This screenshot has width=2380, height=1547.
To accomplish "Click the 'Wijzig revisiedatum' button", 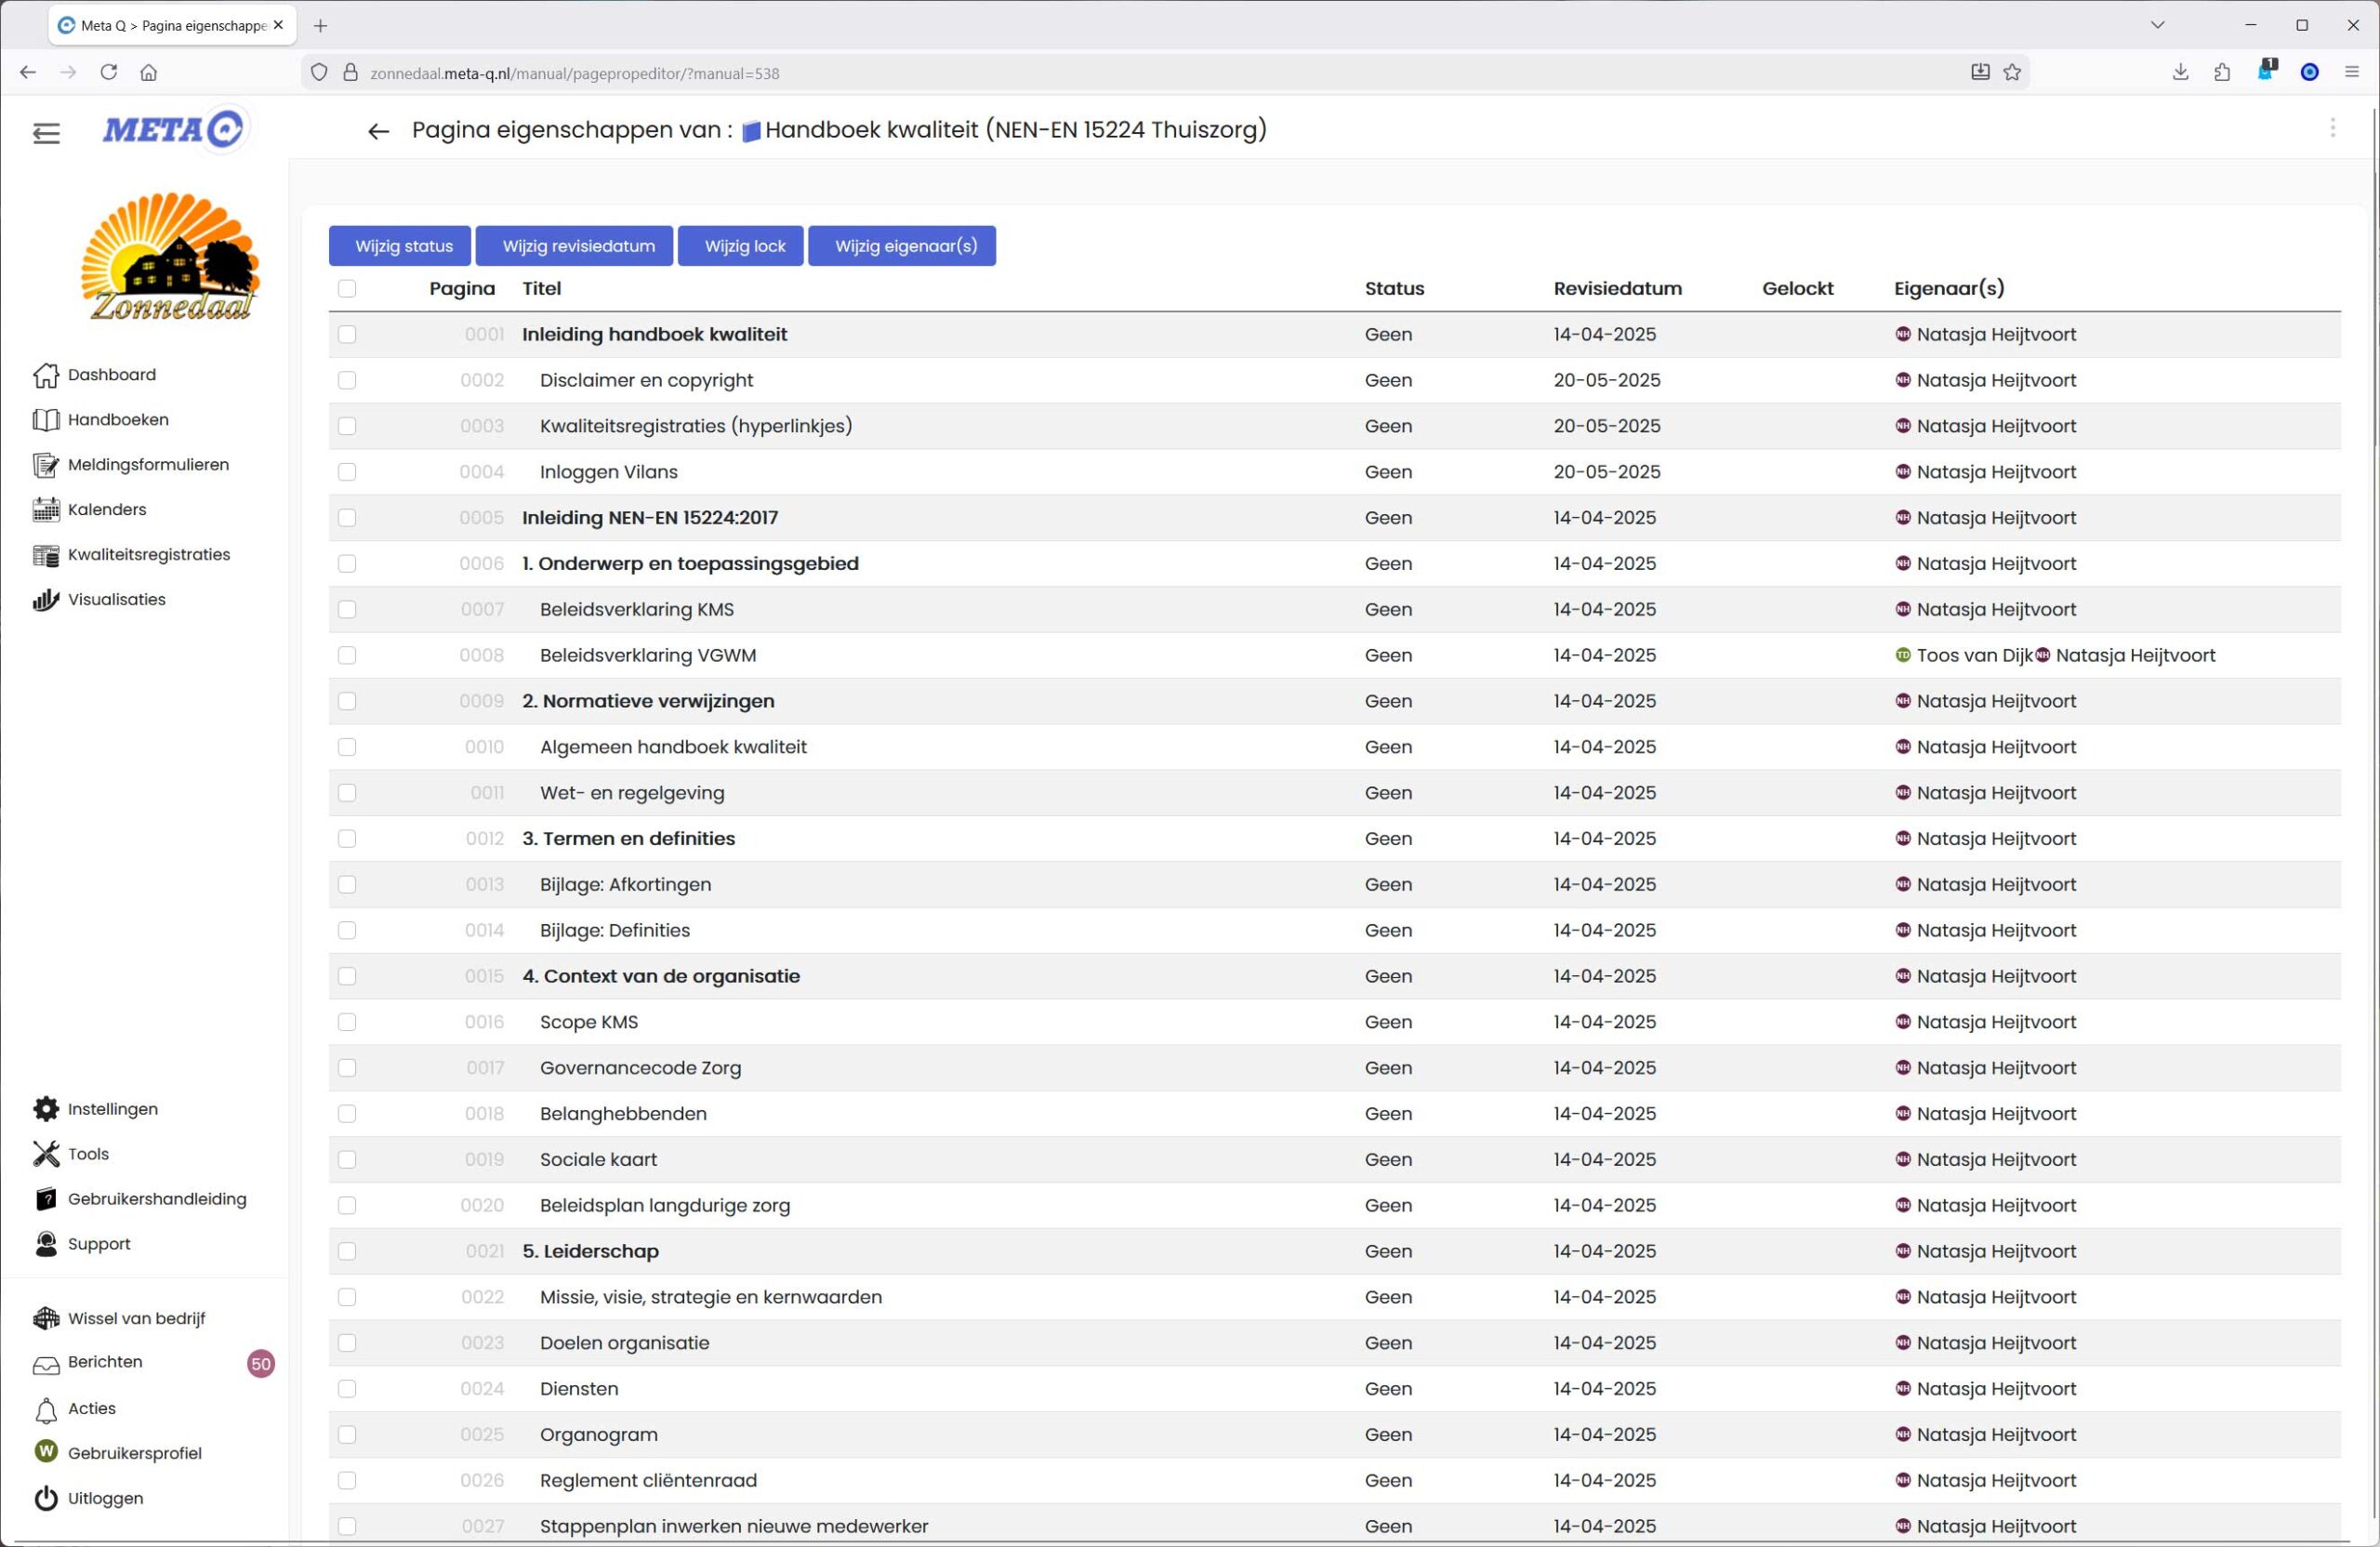I will [578, 246].
